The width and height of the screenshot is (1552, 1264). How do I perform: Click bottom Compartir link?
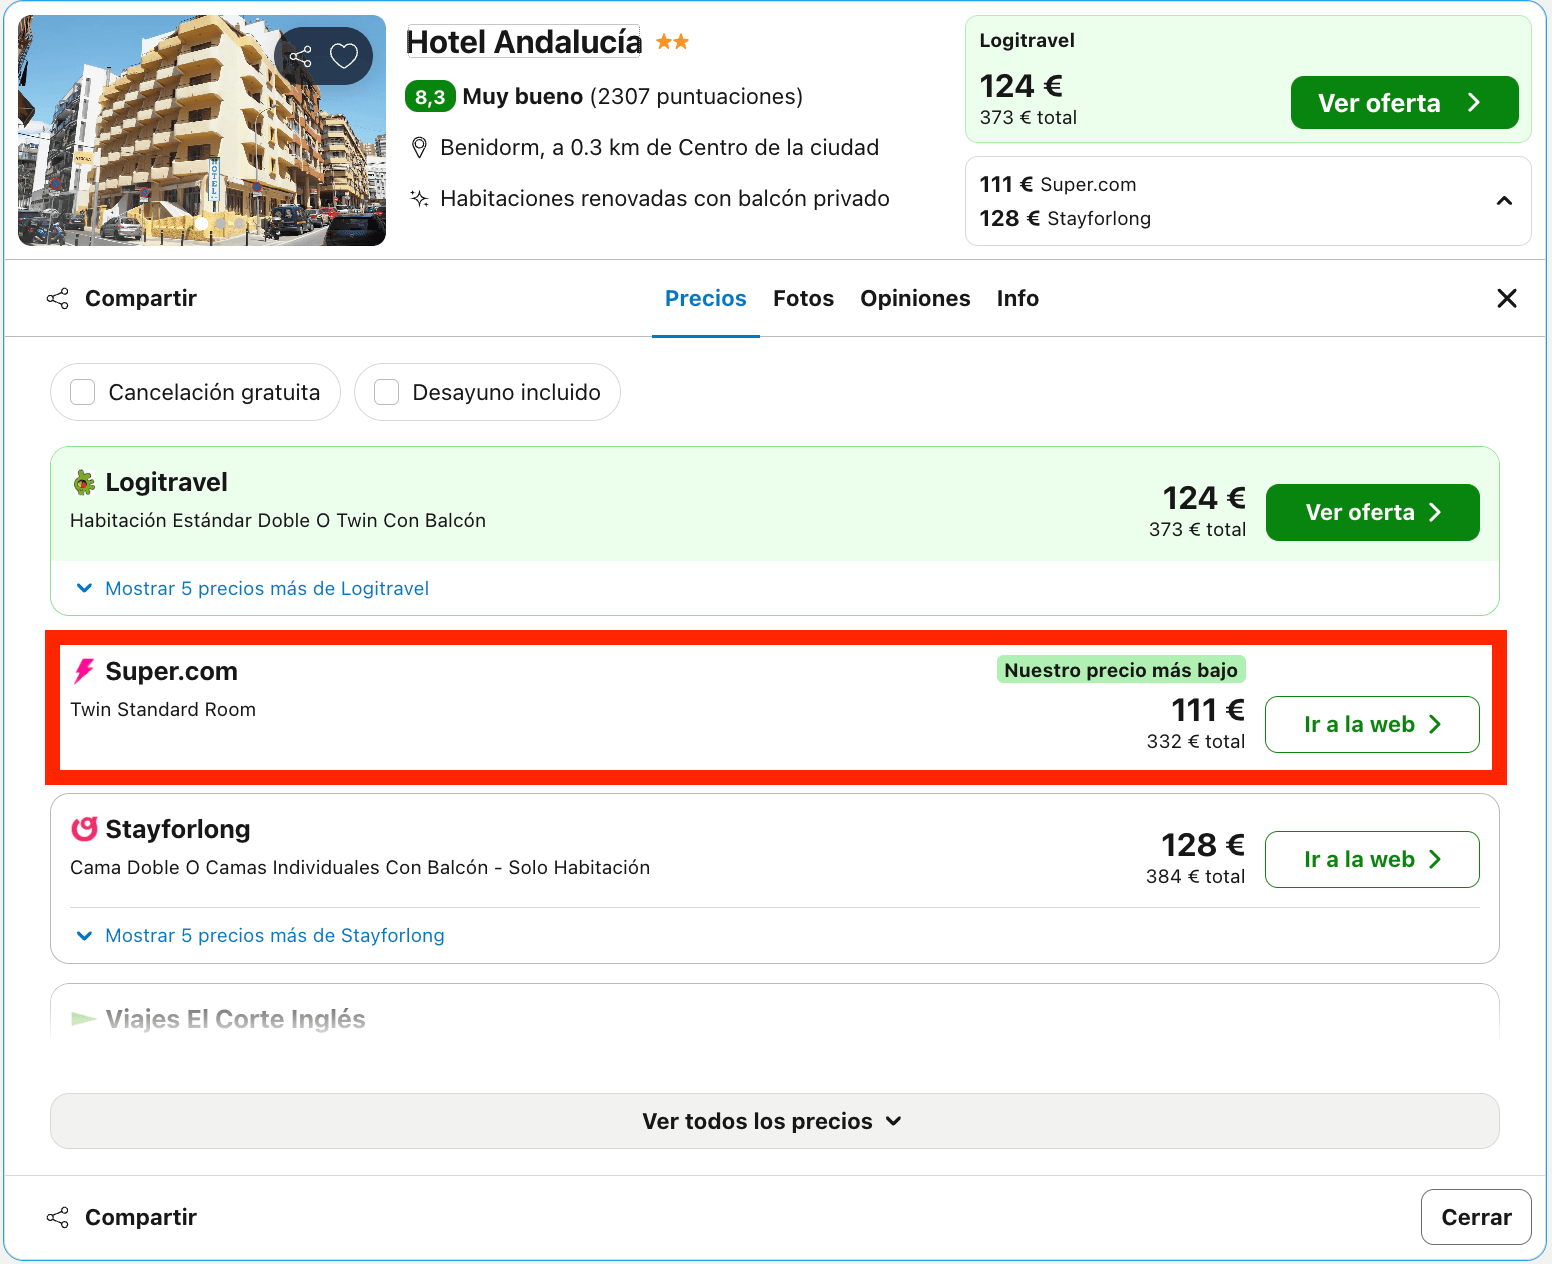[x=141, y=1217]
